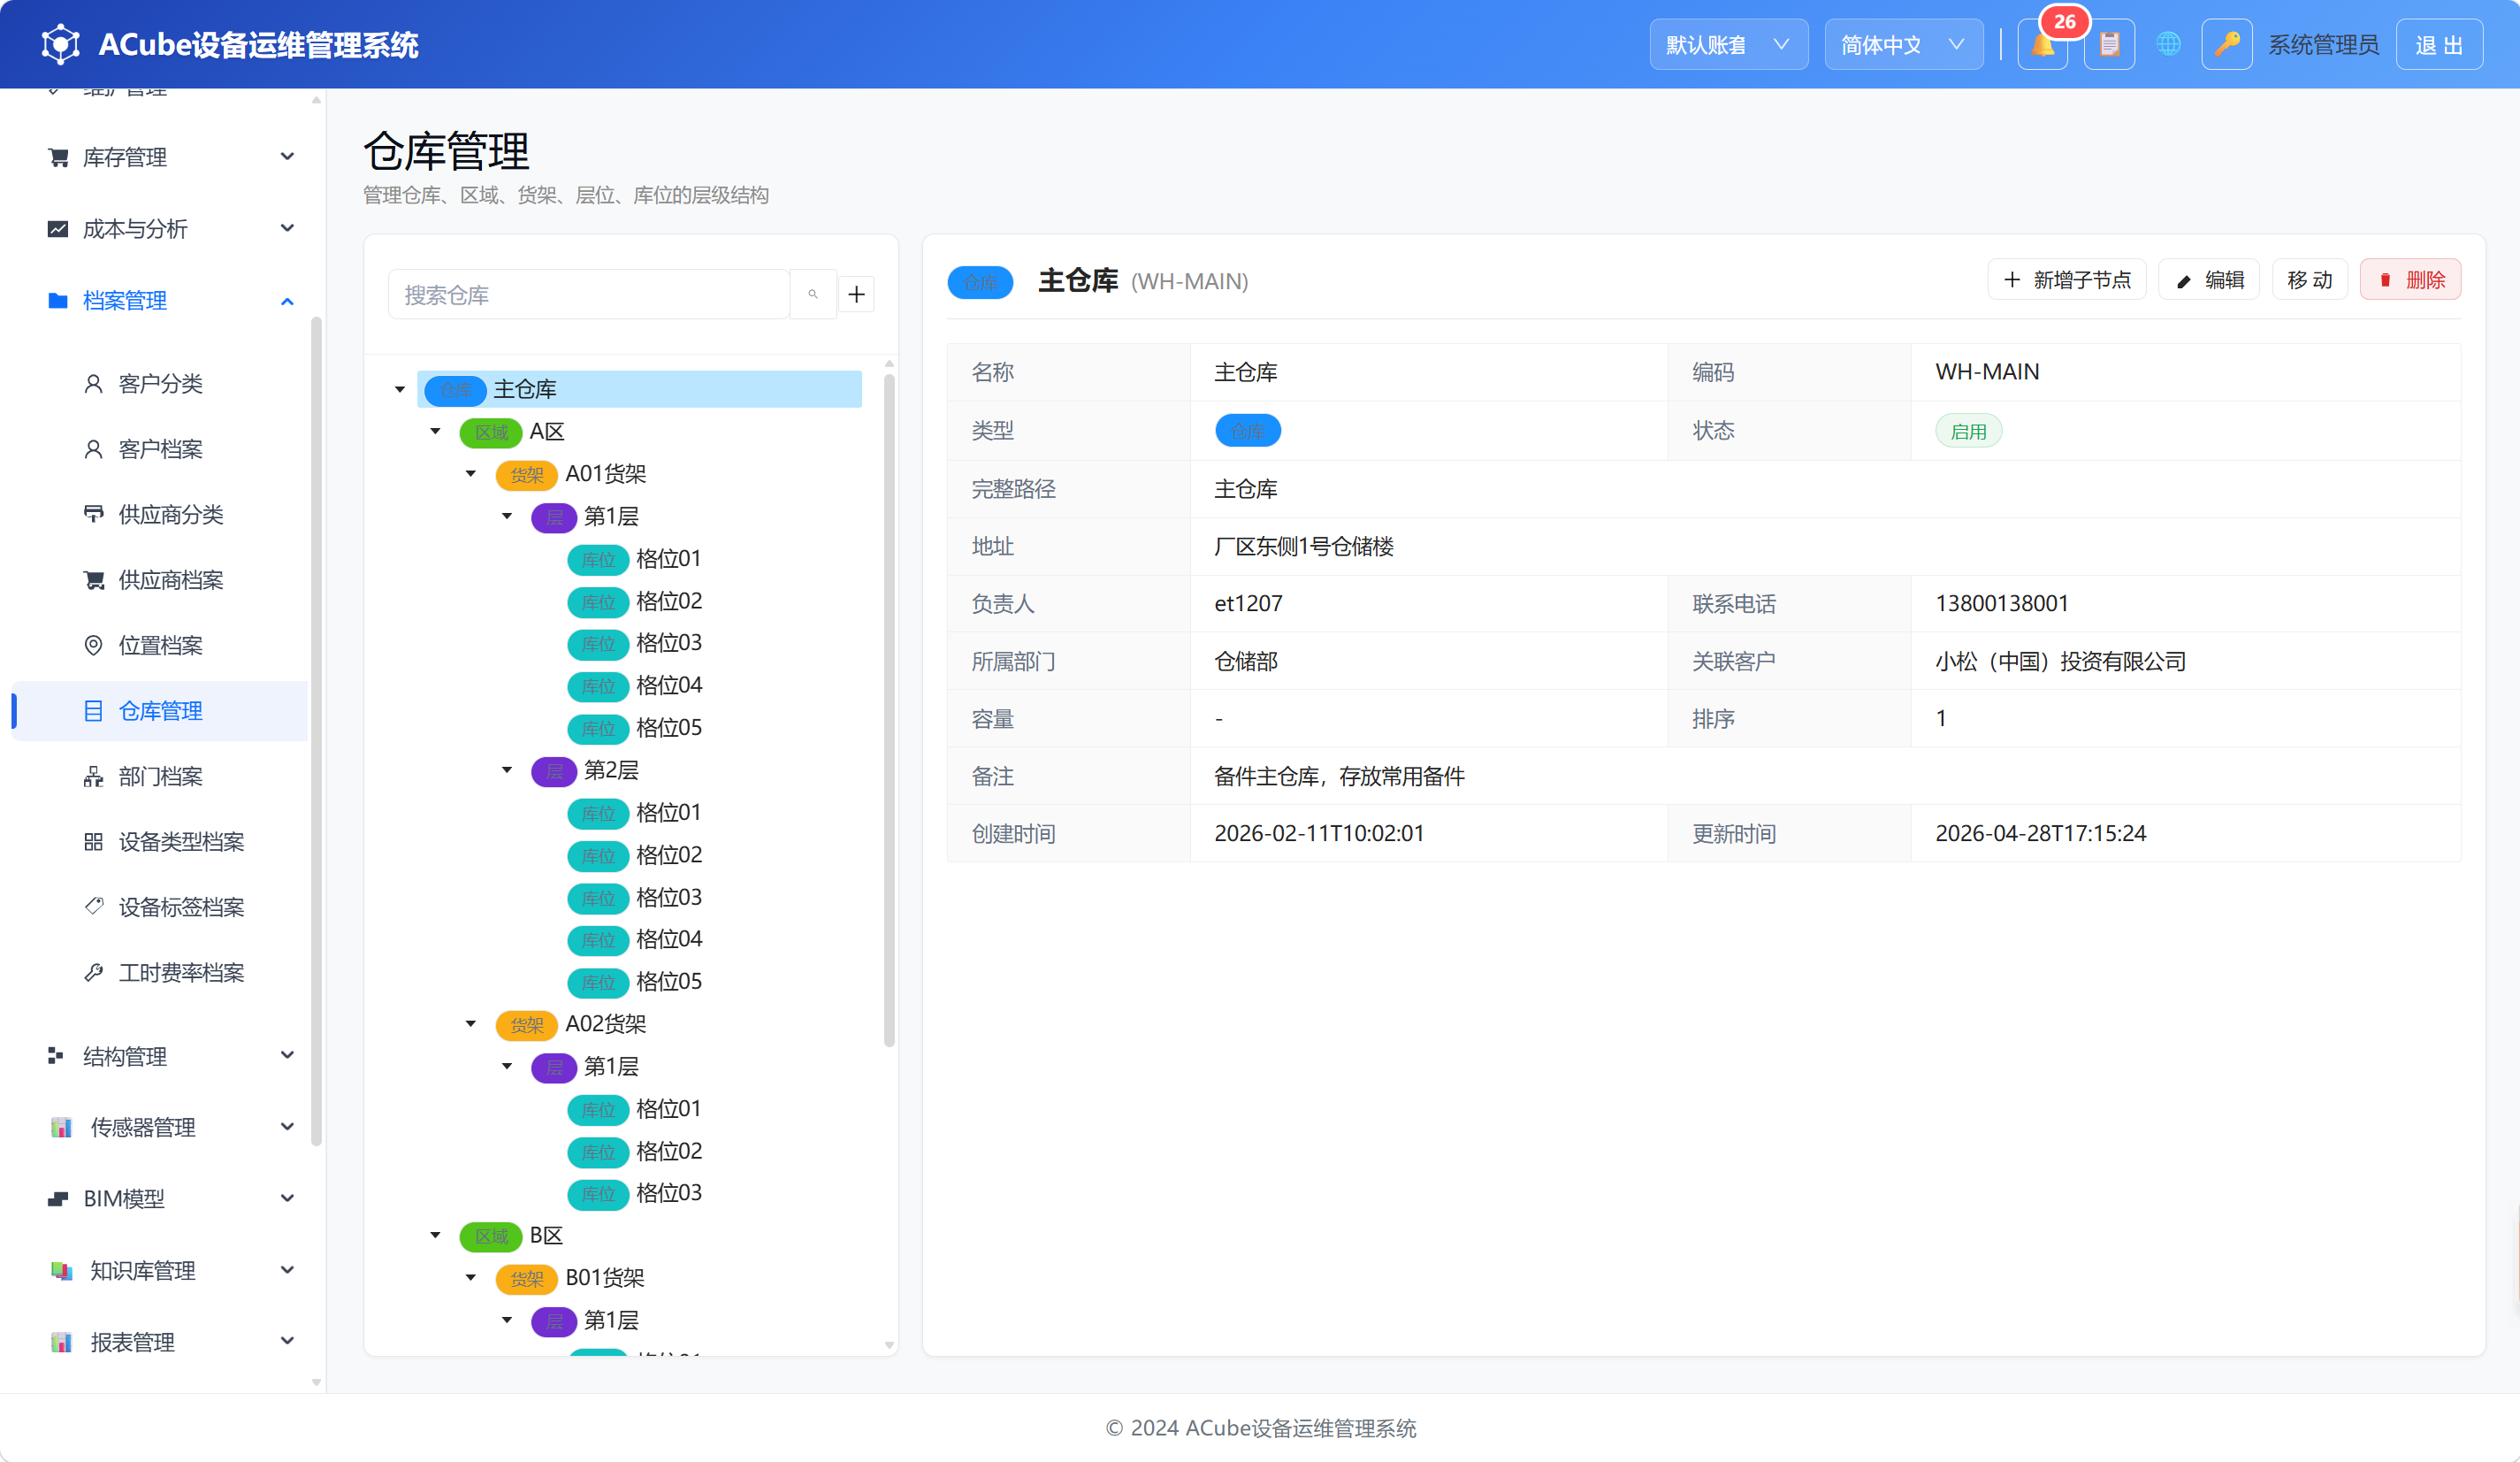The width and height of the screenshot is (2520, 1462).
Task: Click the 移动 button
Action: pyautogui.click(x=2310, y=280)
